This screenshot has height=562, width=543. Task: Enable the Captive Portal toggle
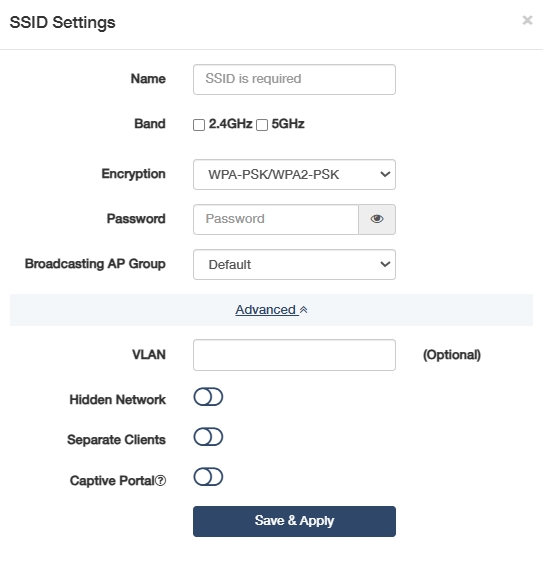tap(208, 477)
